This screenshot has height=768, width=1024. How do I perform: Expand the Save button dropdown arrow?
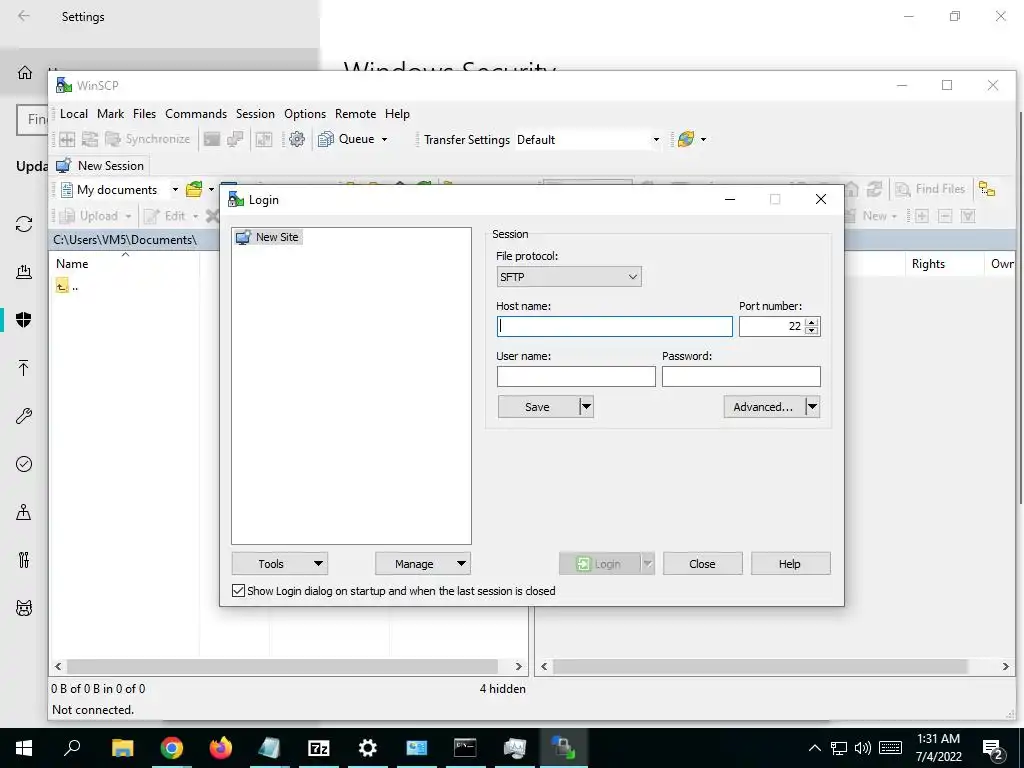(x=586, y=407)
